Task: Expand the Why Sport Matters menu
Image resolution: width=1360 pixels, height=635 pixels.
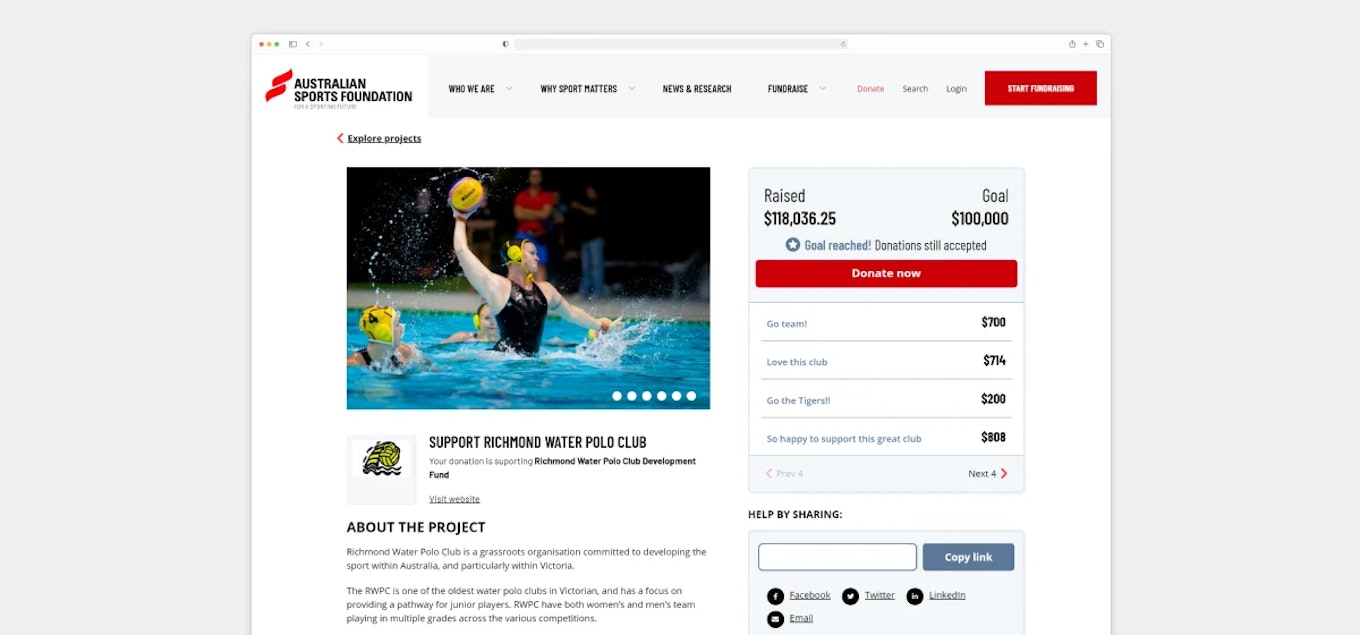Action: coord(588,89)
